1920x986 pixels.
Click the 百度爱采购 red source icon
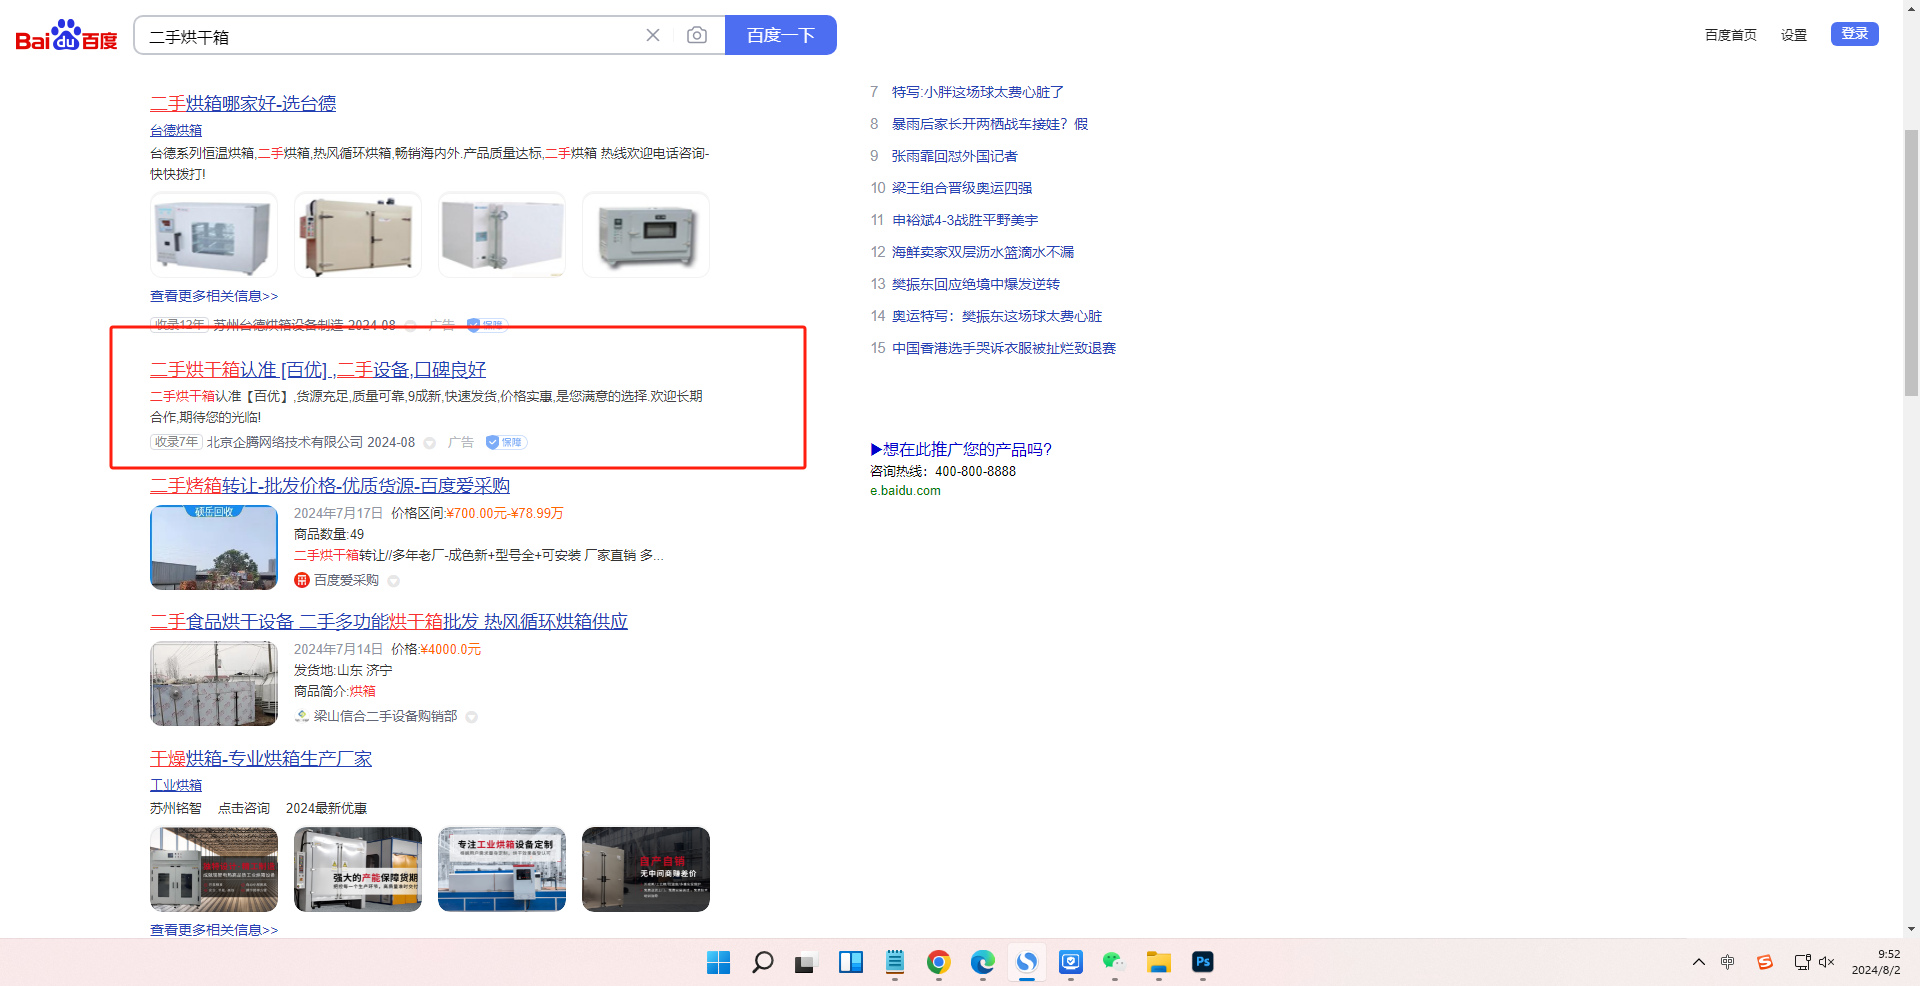point(302,580)
